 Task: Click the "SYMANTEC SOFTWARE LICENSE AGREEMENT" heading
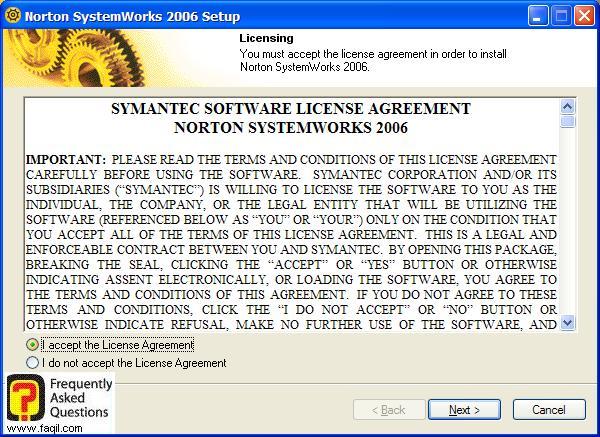[x=291, y=109]
